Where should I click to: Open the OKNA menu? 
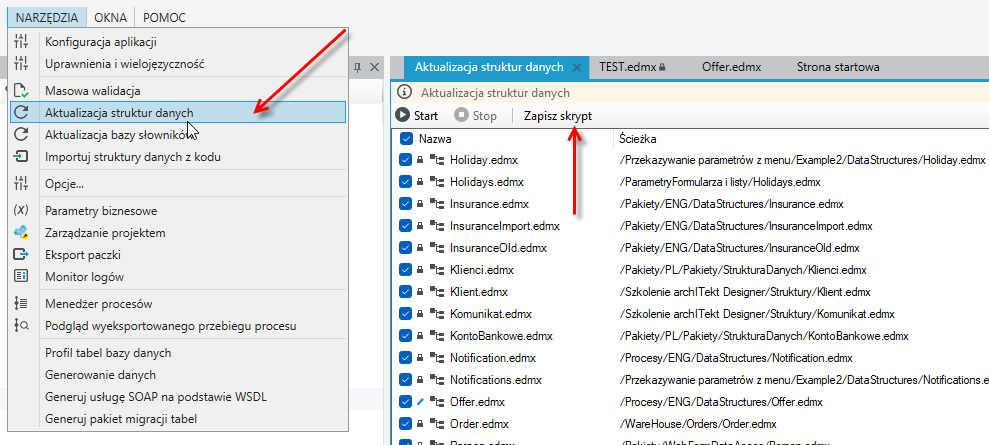110,18
